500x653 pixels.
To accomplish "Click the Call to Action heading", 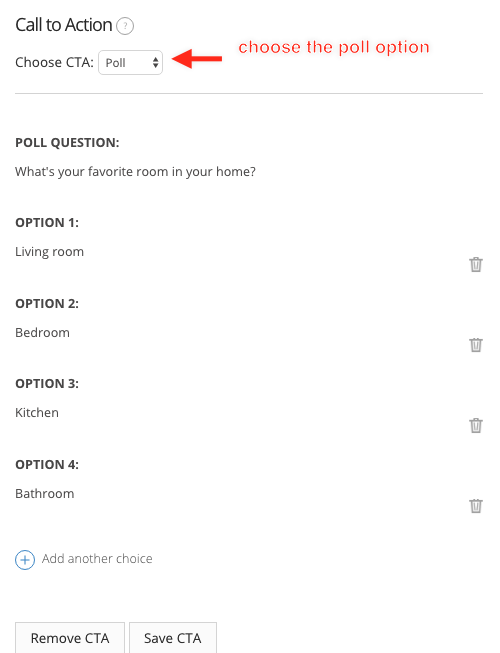I will click(64, 25).
